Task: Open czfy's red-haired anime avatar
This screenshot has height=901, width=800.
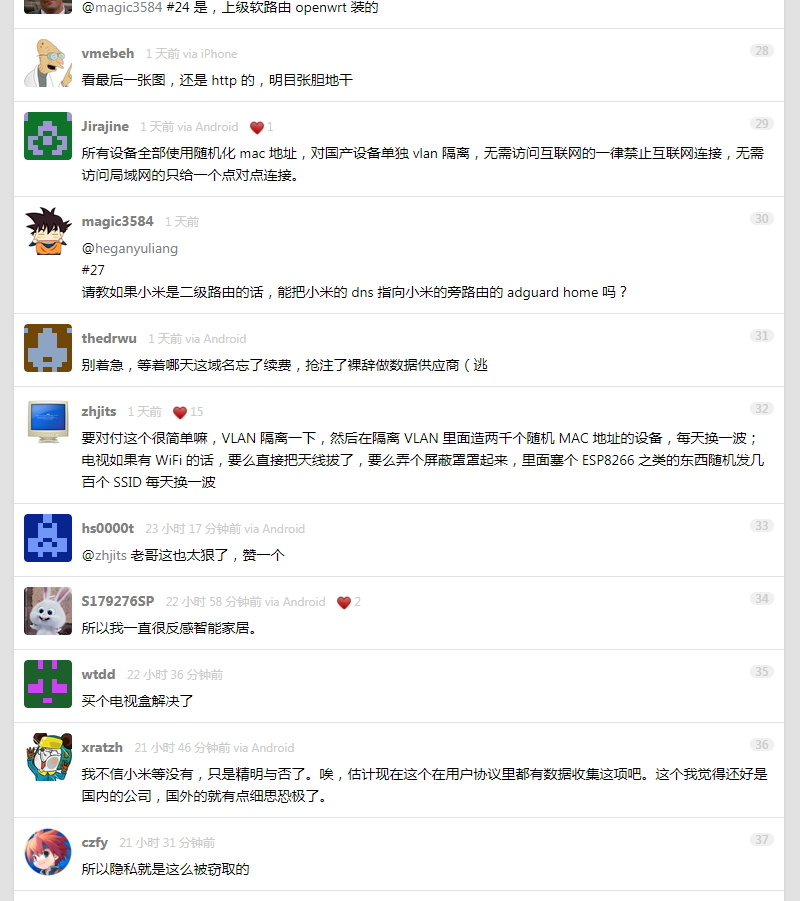Action: click(48, 852)
